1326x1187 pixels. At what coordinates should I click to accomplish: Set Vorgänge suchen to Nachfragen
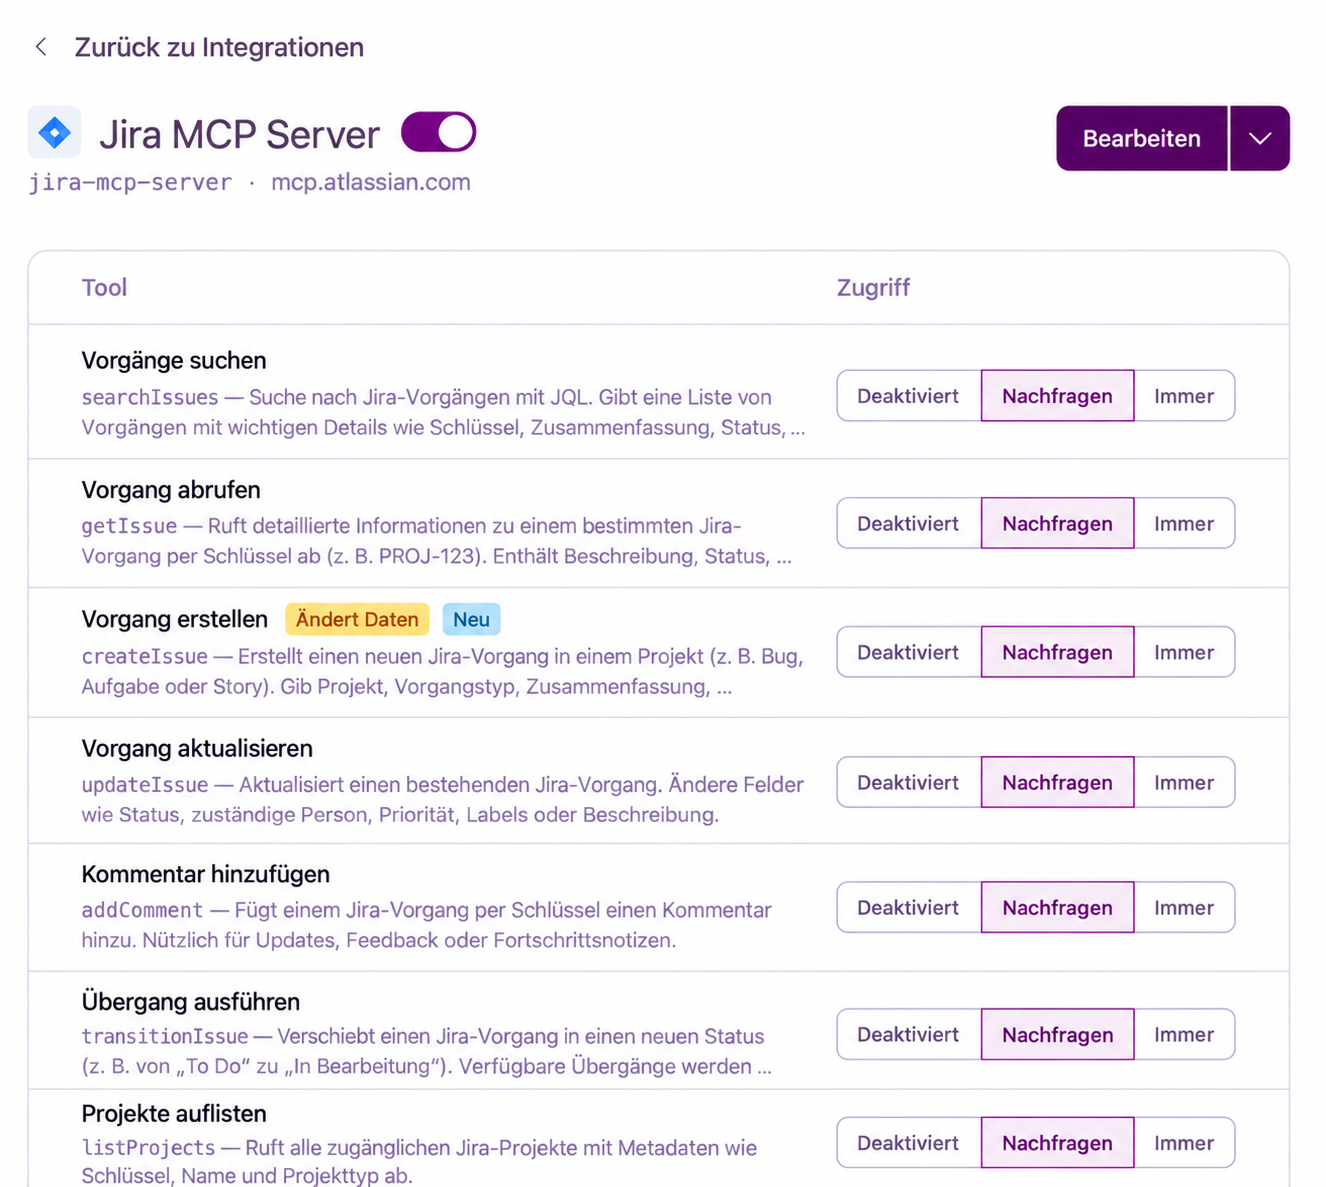pyautogui.click(x=1057, y=396)
